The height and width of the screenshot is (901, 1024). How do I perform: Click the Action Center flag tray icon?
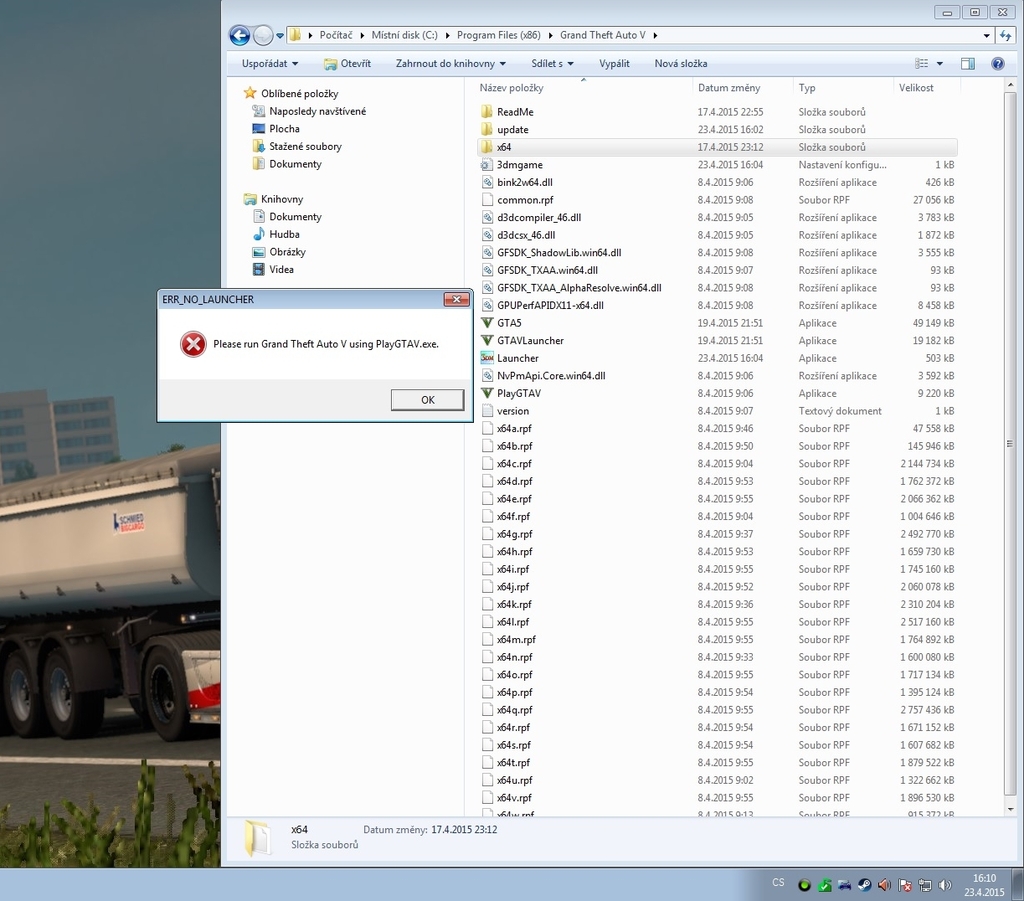coord(904,885)
